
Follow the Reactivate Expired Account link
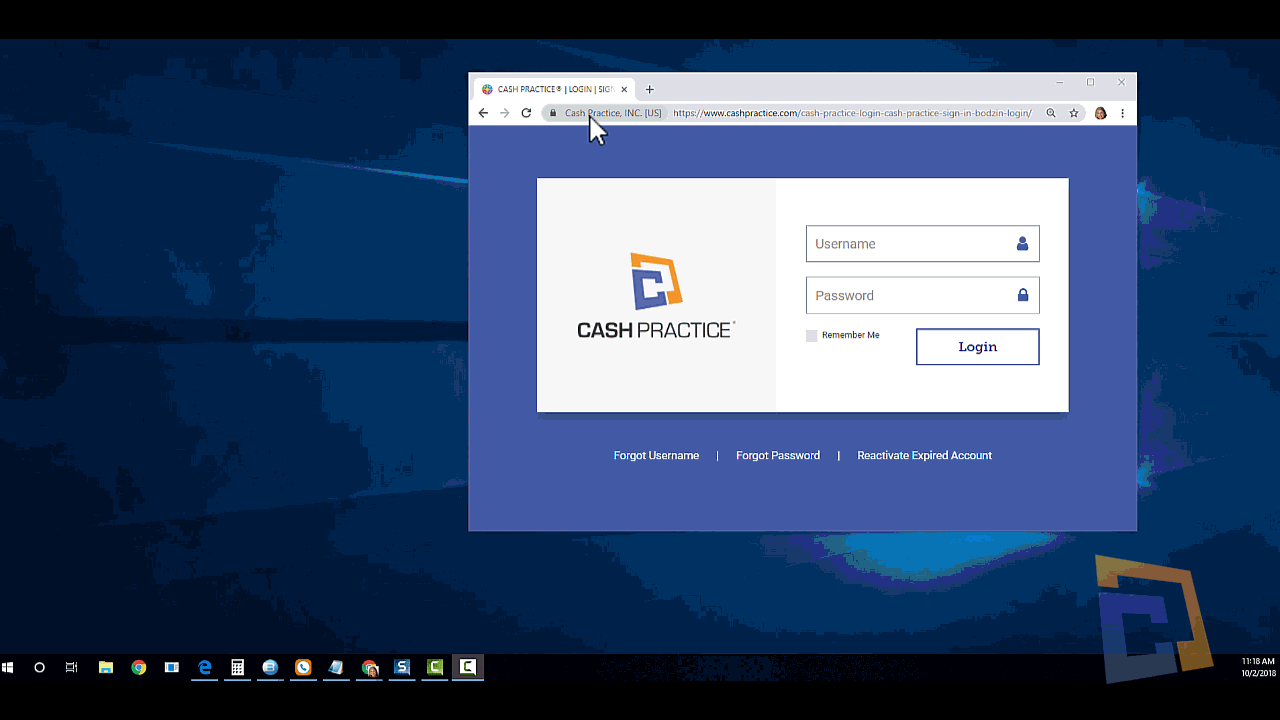(x=925, y=455)
